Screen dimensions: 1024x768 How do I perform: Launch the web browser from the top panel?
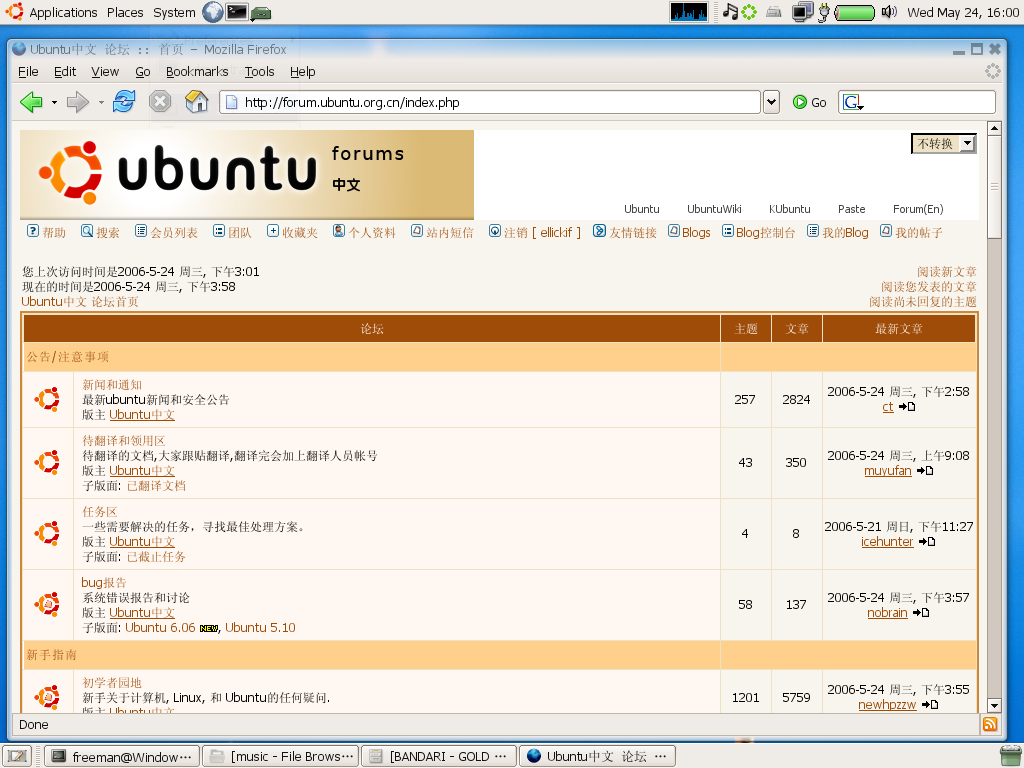(x=212, y=12)
